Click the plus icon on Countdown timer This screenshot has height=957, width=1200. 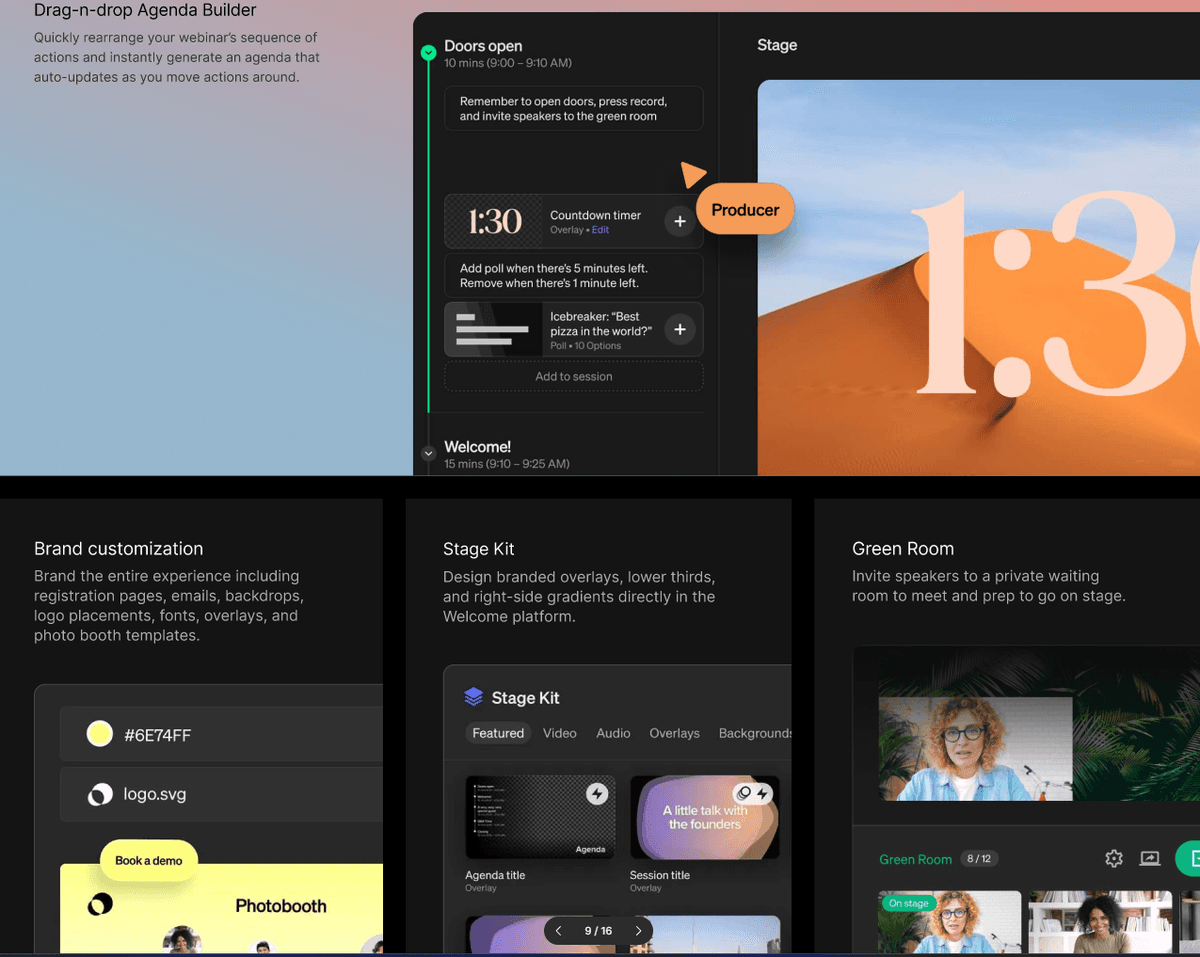[679, 222]
